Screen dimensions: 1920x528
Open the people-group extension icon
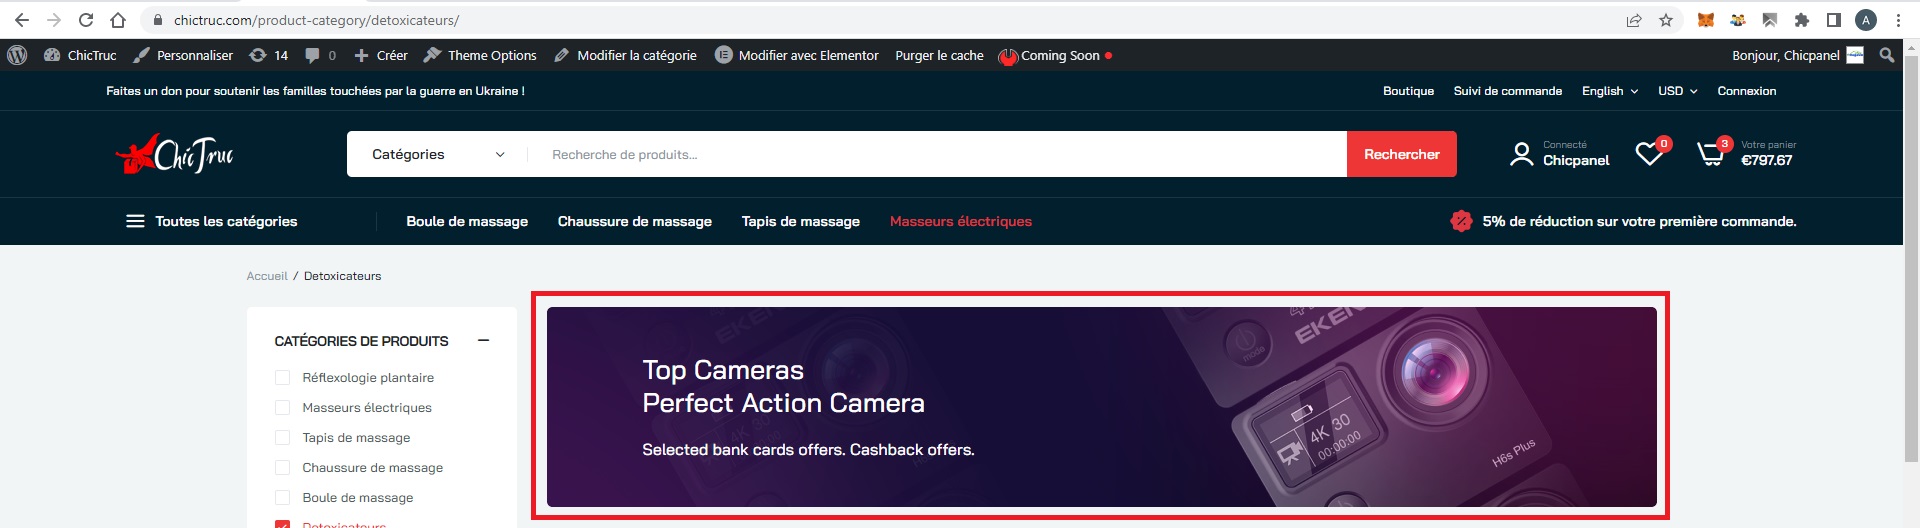pyautogui.click(x=1738, y=20)
